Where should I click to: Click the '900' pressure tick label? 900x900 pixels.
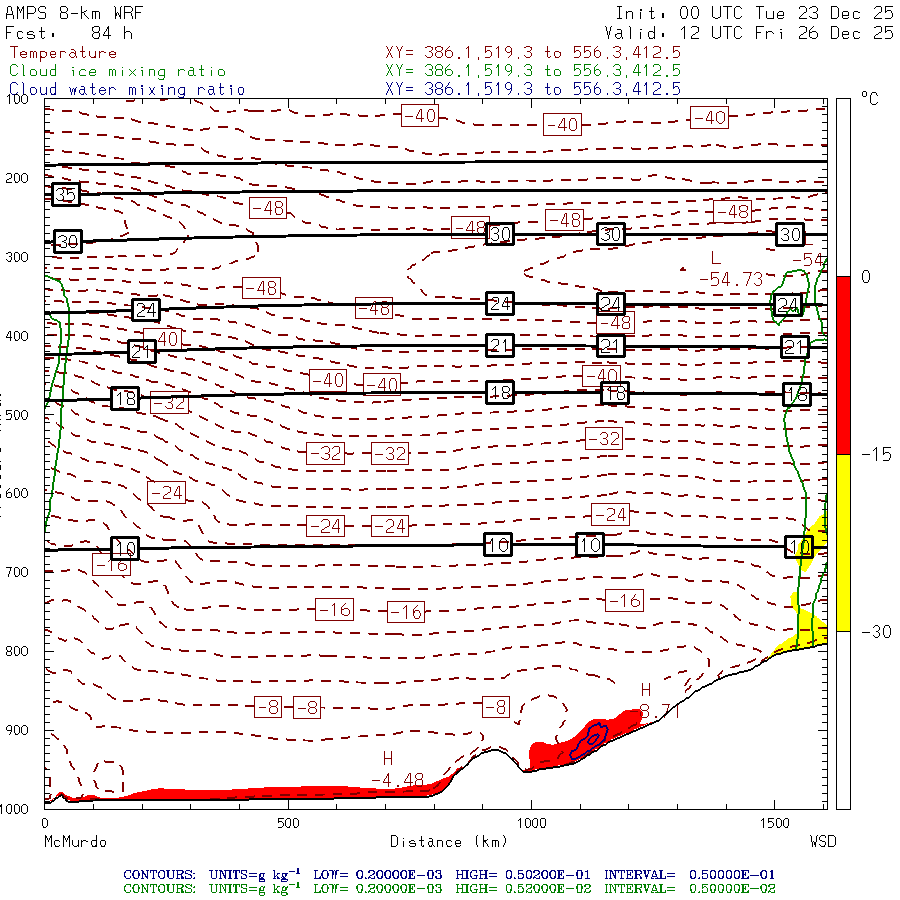point(17,730)
